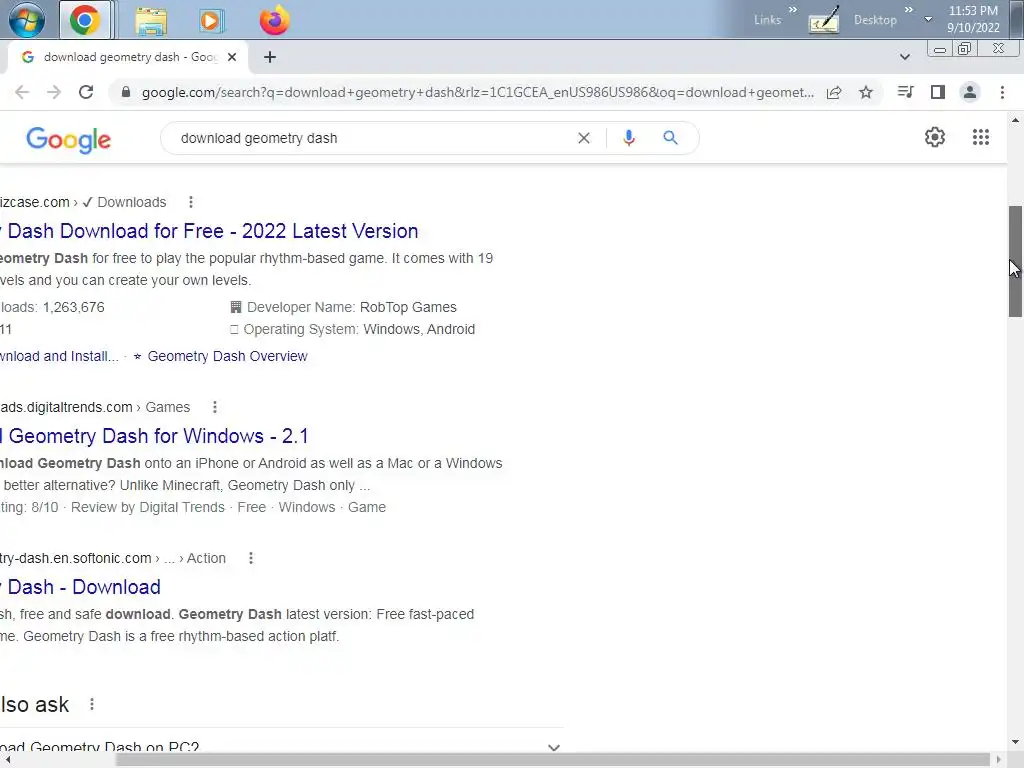The image size is (1024, 768).
Task: Toggle Chrome's side panel
Action: point(938,92)
